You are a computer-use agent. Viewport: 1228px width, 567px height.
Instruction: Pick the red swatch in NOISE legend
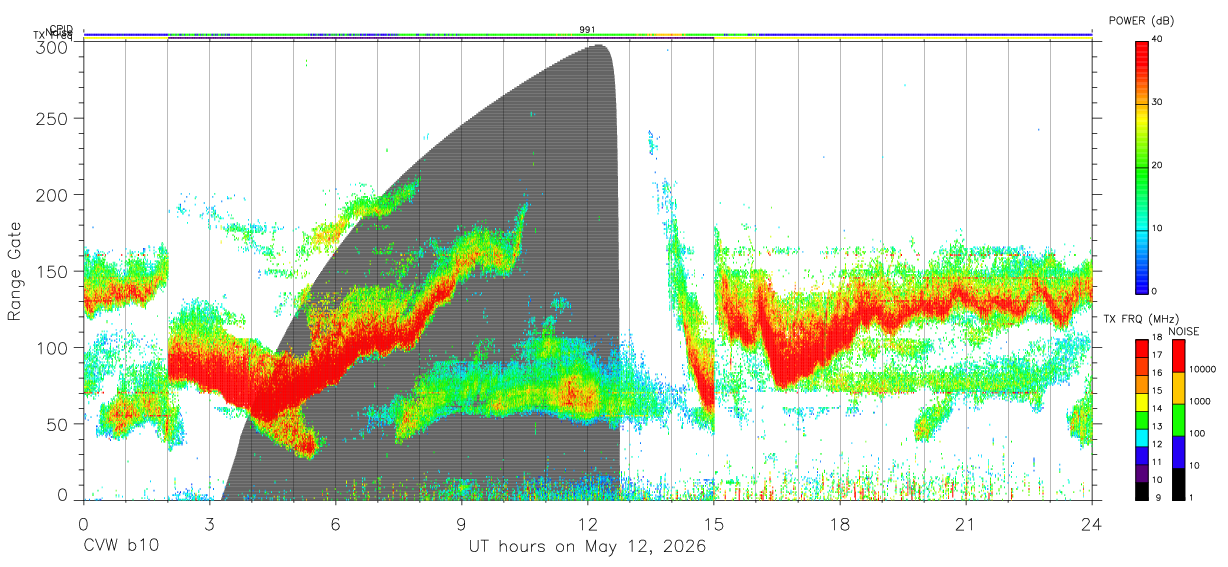click(1178, 356)
